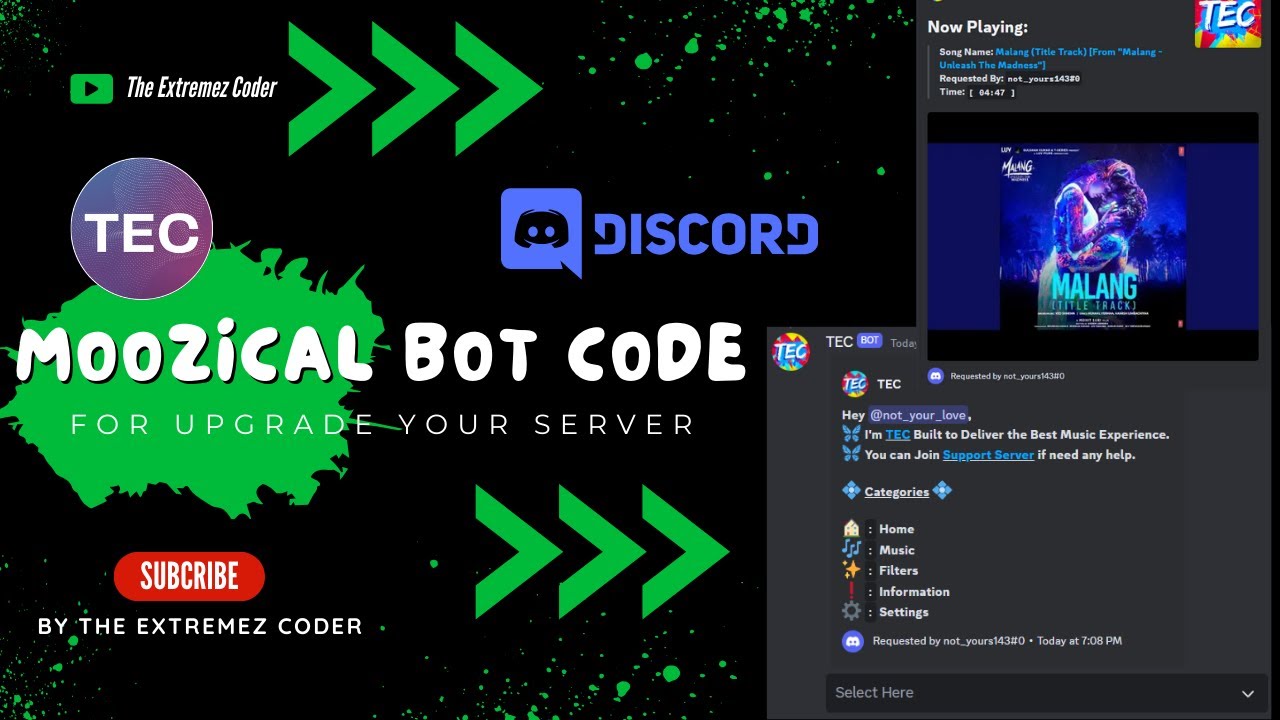
Task: Click the TEC hyperlink in the greeting
Action: (x=898, y=435)
